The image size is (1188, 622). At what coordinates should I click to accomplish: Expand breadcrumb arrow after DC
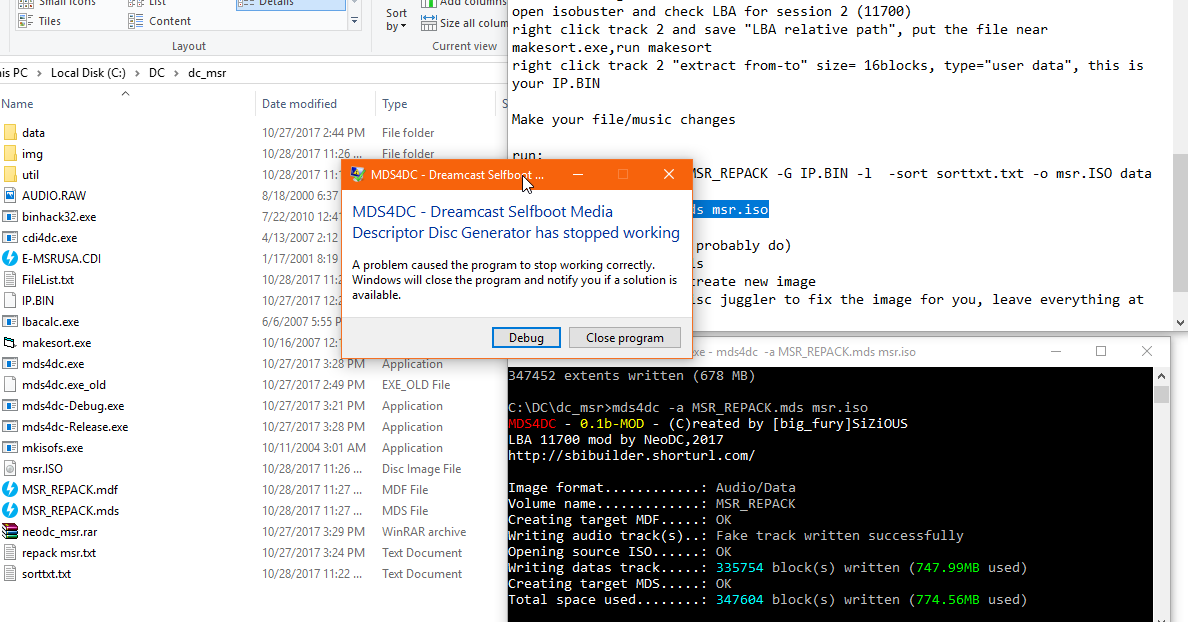176,73
